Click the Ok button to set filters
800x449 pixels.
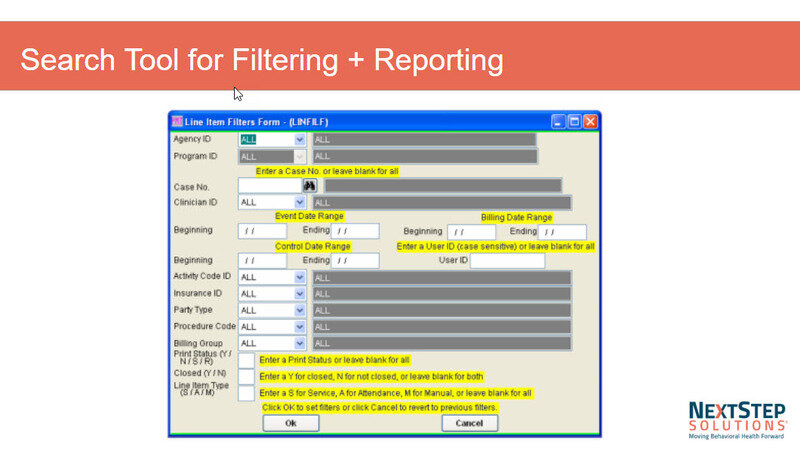(290, 423)
